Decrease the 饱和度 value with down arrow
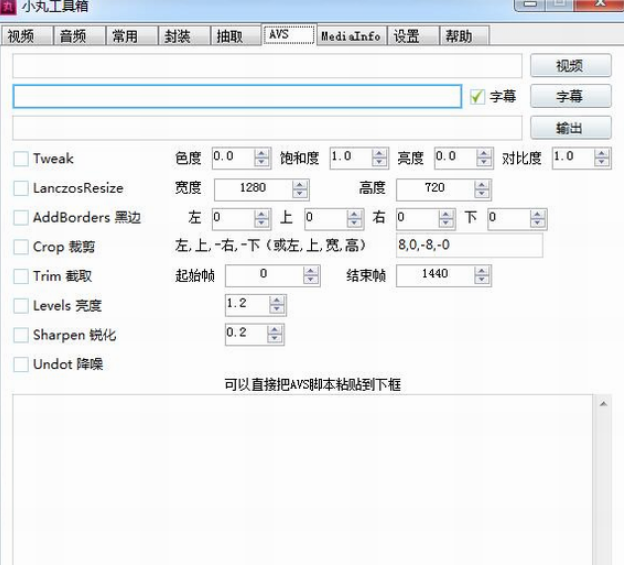 pyautogui.click(x=379, y=162)
